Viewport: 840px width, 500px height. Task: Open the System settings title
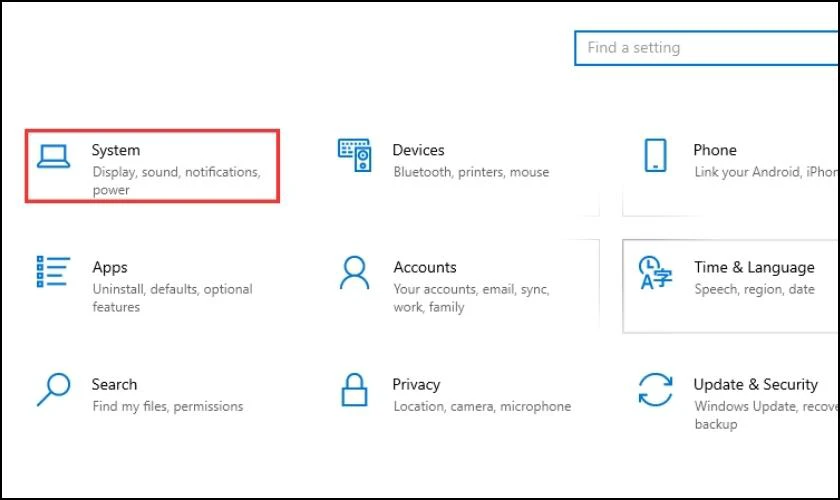point(116,150)
